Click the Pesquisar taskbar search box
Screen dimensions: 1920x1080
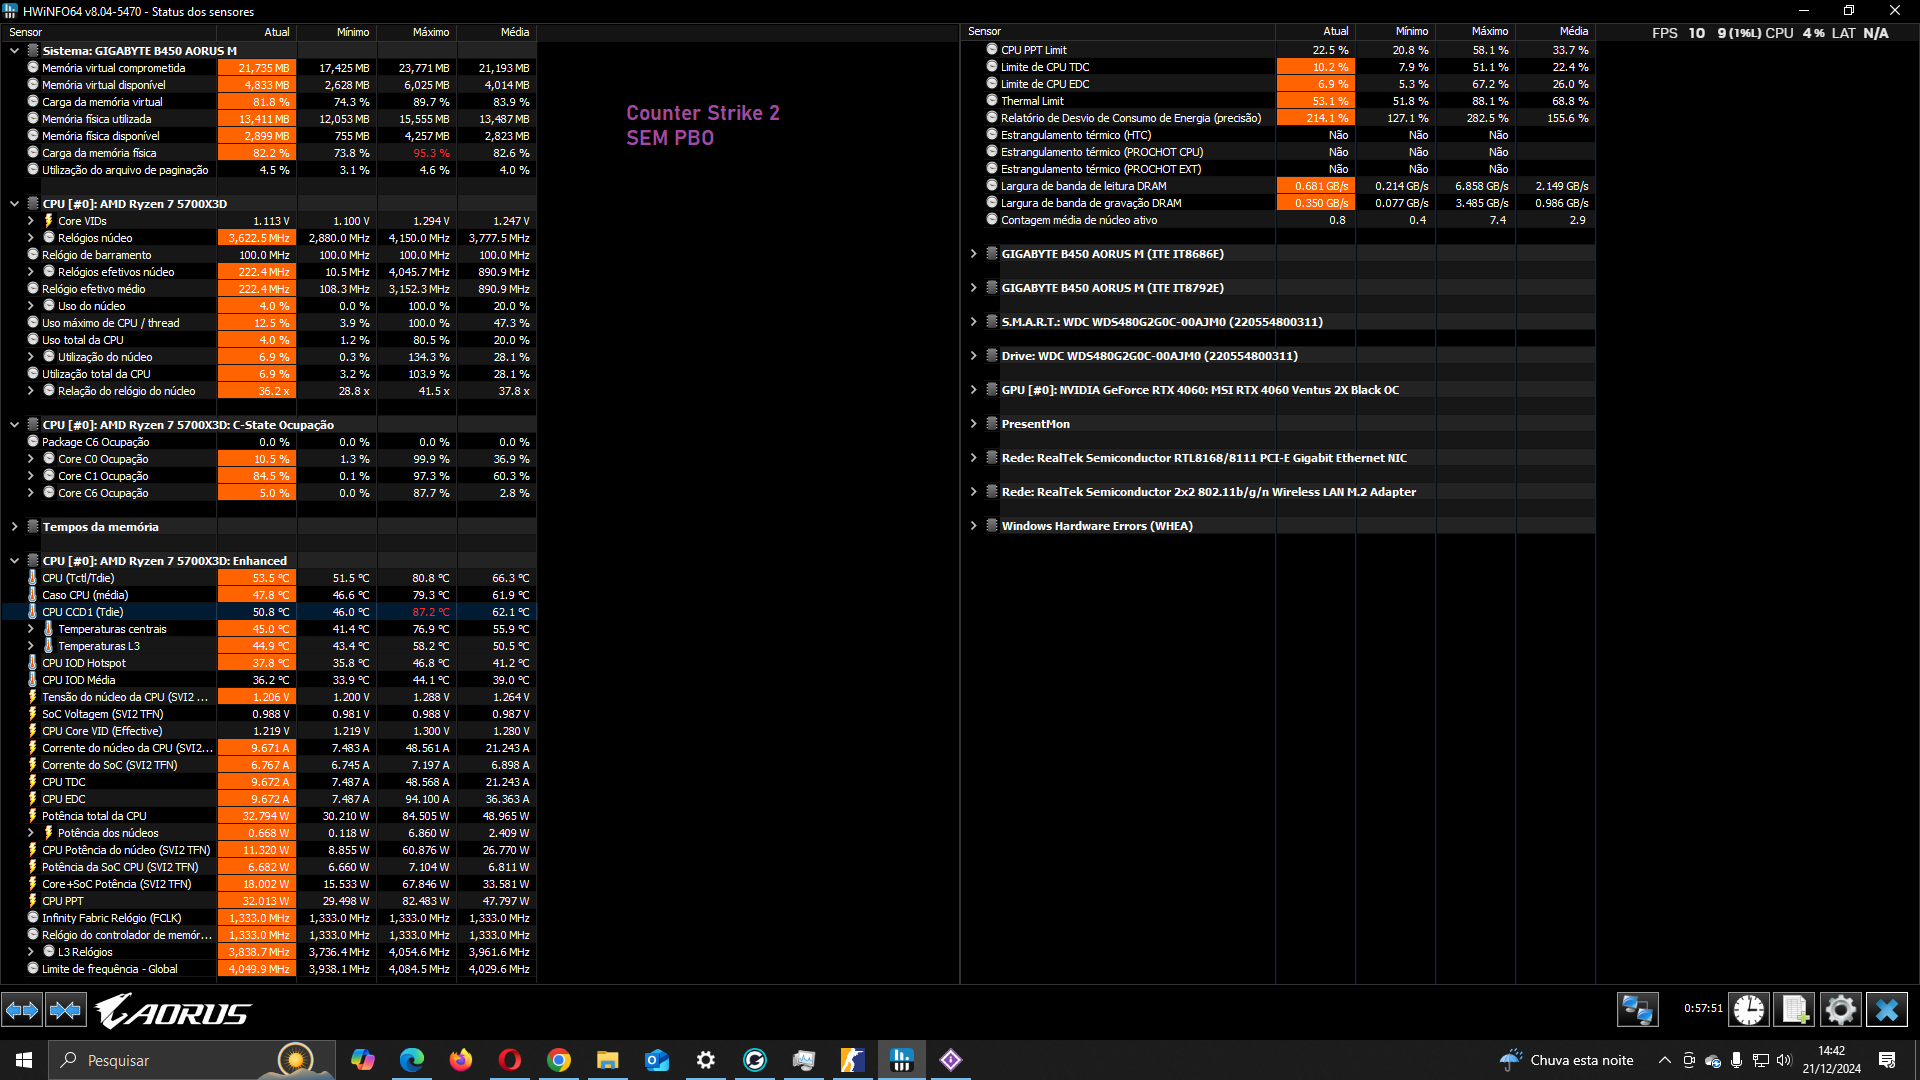192,1060
